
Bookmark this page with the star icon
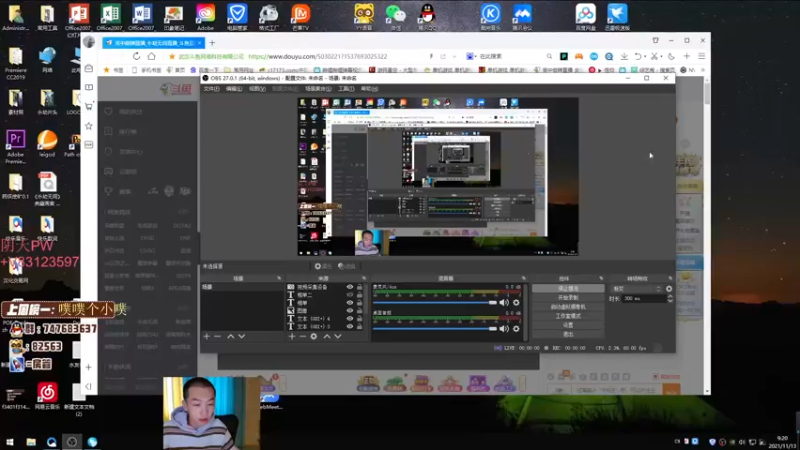coord(172,57)
